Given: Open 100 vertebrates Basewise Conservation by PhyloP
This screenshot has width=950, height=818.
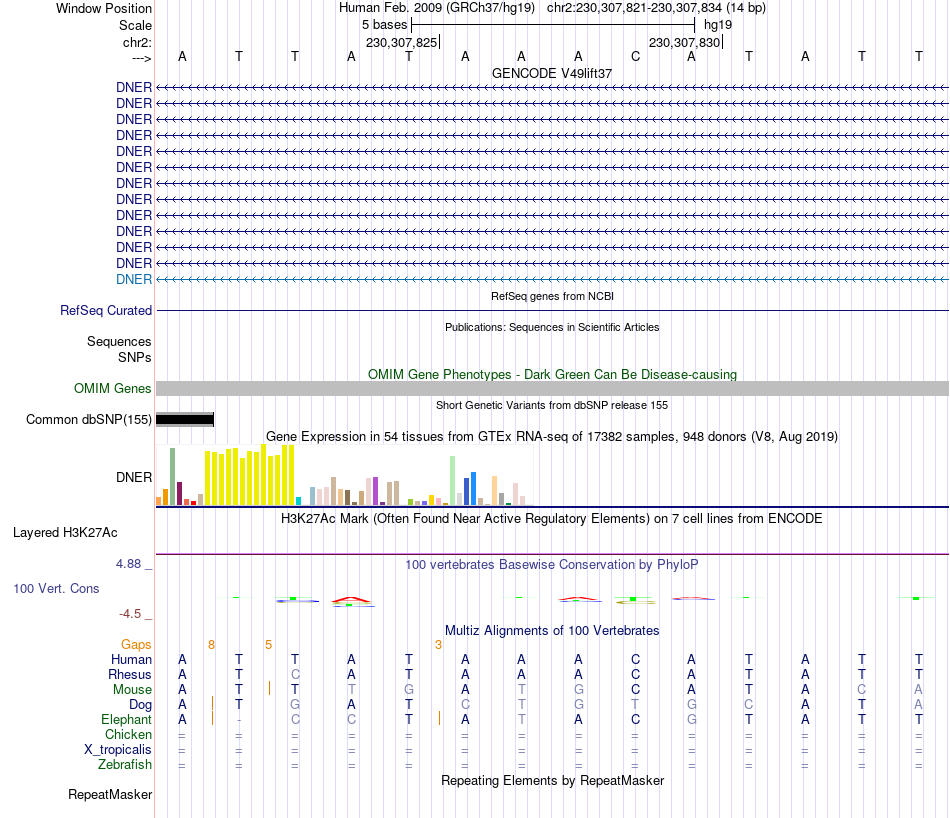Looking at the screenshot, I should click(x=552, y=565).
